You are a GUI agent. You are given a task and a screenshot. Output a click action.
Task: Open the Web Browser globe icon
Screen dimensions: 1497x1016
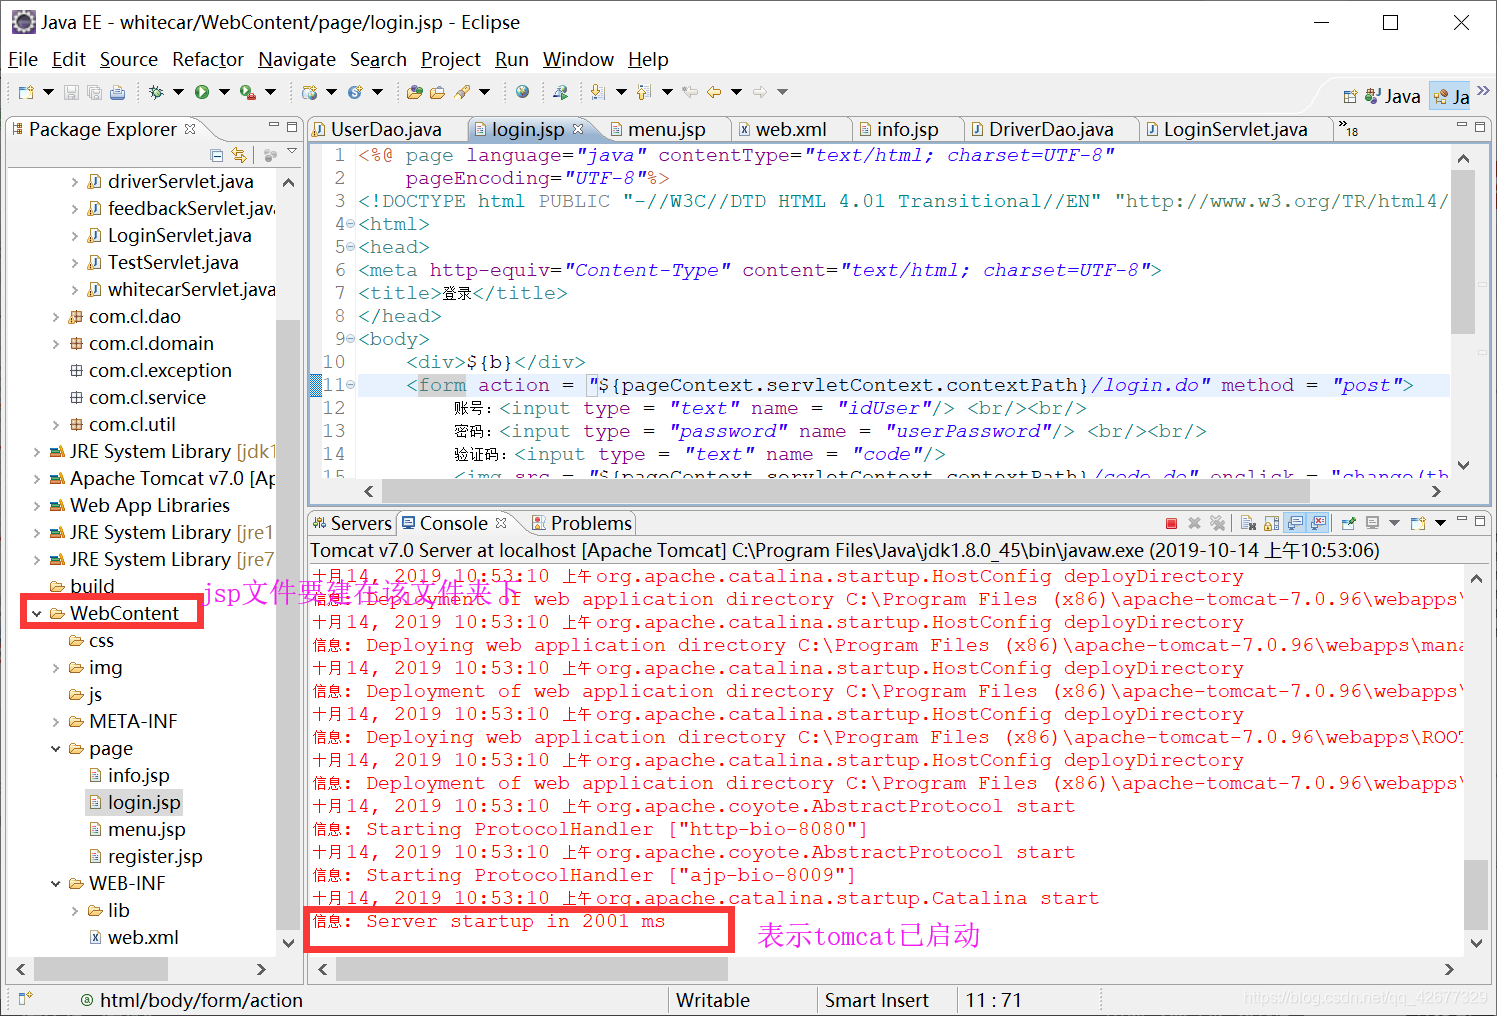click(x=522, y=92)
